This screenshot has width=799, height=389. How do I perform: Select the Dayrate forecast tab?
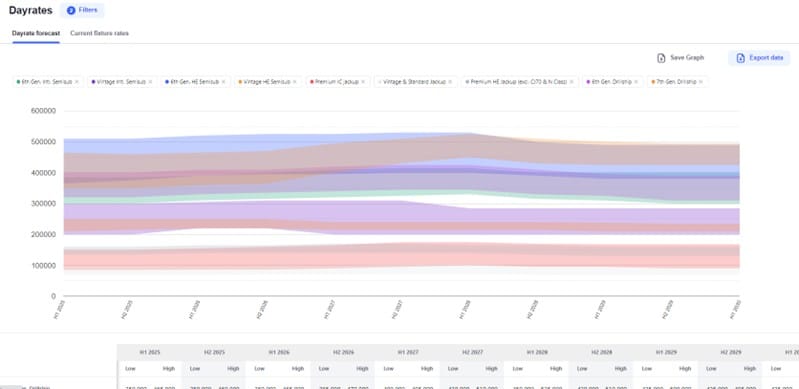(x=36, y=34)
